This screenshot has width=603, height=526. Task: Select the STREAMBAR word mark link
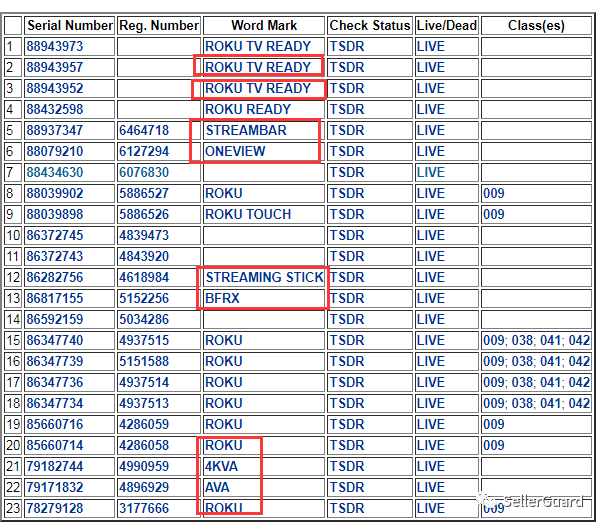click(246, 130)
